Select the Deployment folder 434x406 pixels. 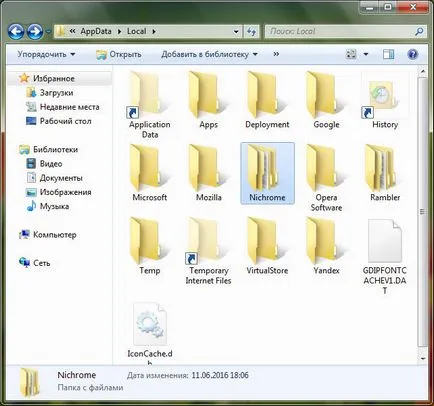coord(267,100)
